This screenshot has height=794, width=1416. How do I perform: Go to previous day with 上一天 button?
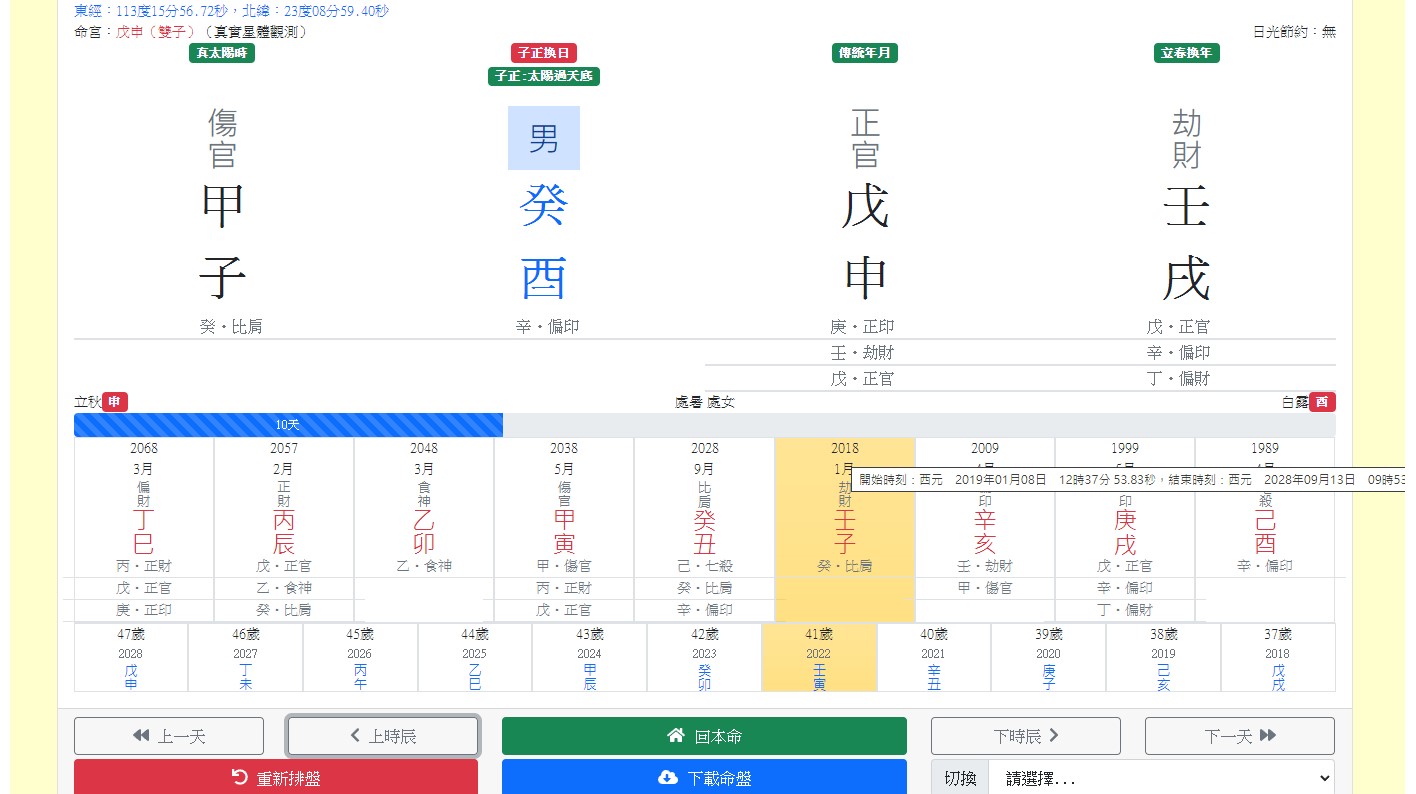tap(169, 736)
